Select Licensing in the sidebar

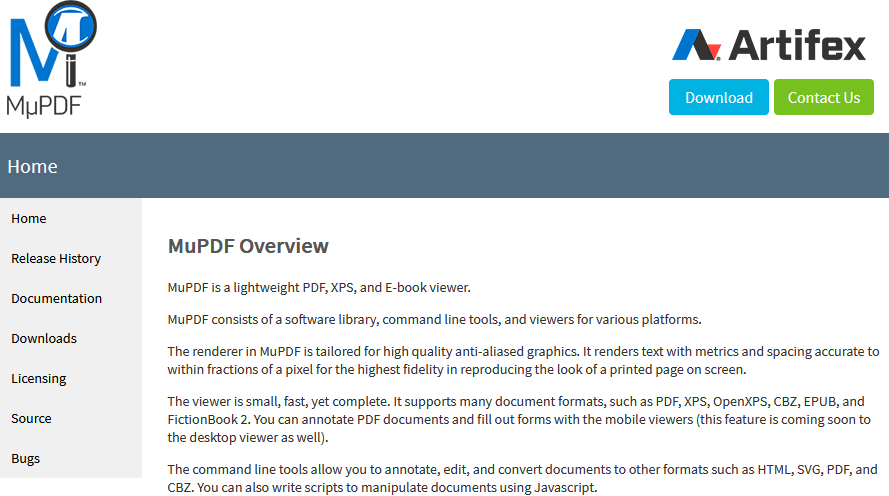pyautogui.click(x=39, y=378)
